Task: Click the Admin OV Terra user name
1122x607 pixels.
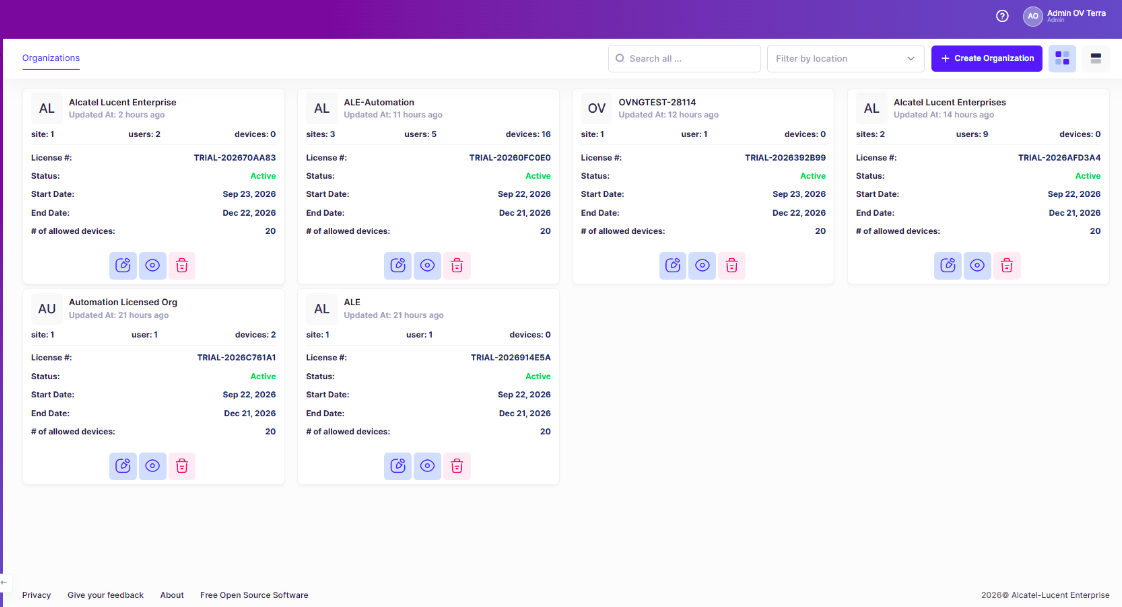Action: coord(1076,13)
